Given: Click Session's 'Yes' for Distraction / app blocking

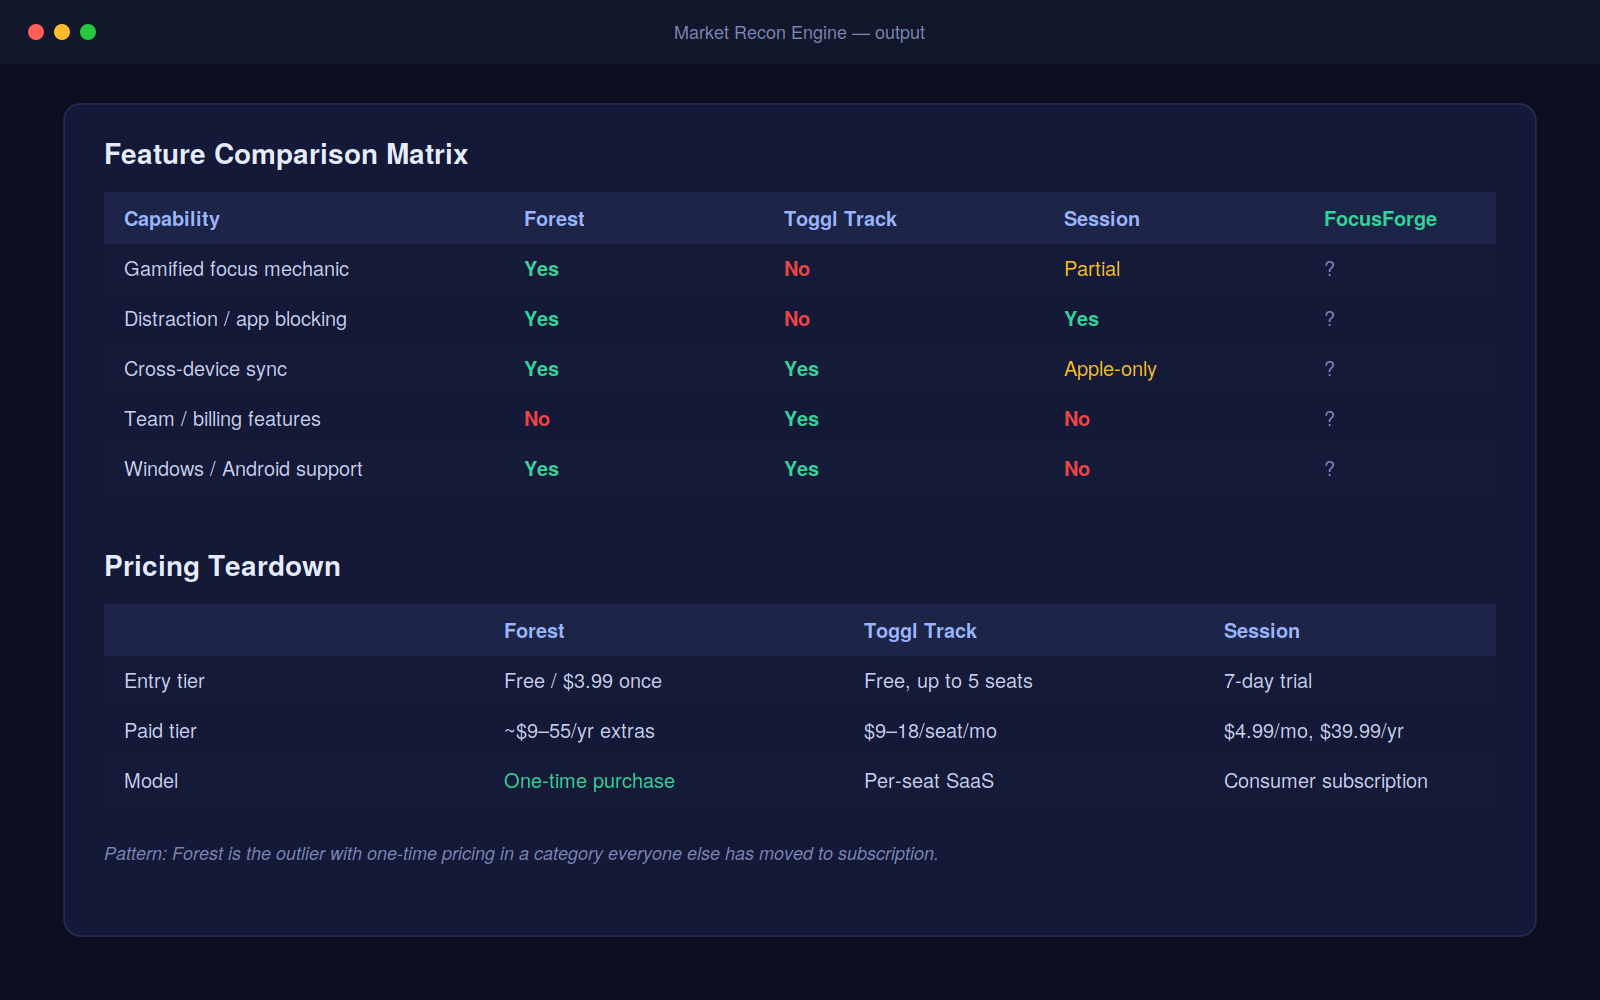Looking at the screenshot, I should [x=1081, y=319].
